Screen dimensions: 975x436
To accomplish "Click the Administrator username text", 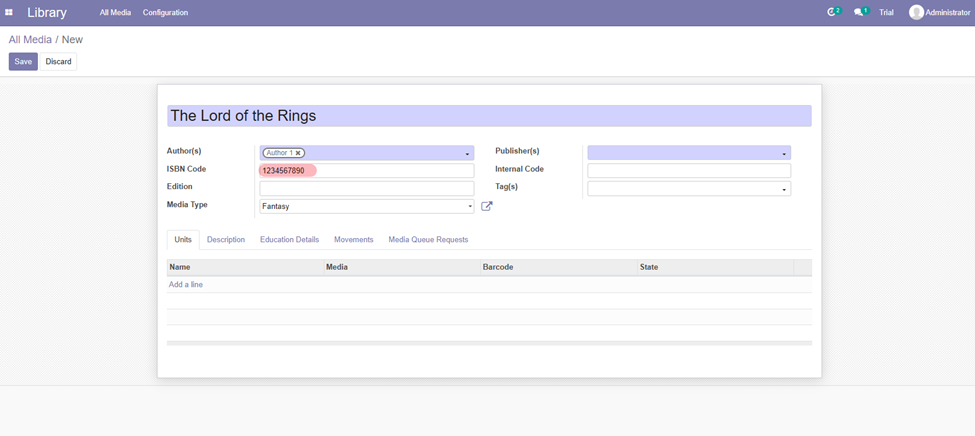I will (x=948, y=12).
